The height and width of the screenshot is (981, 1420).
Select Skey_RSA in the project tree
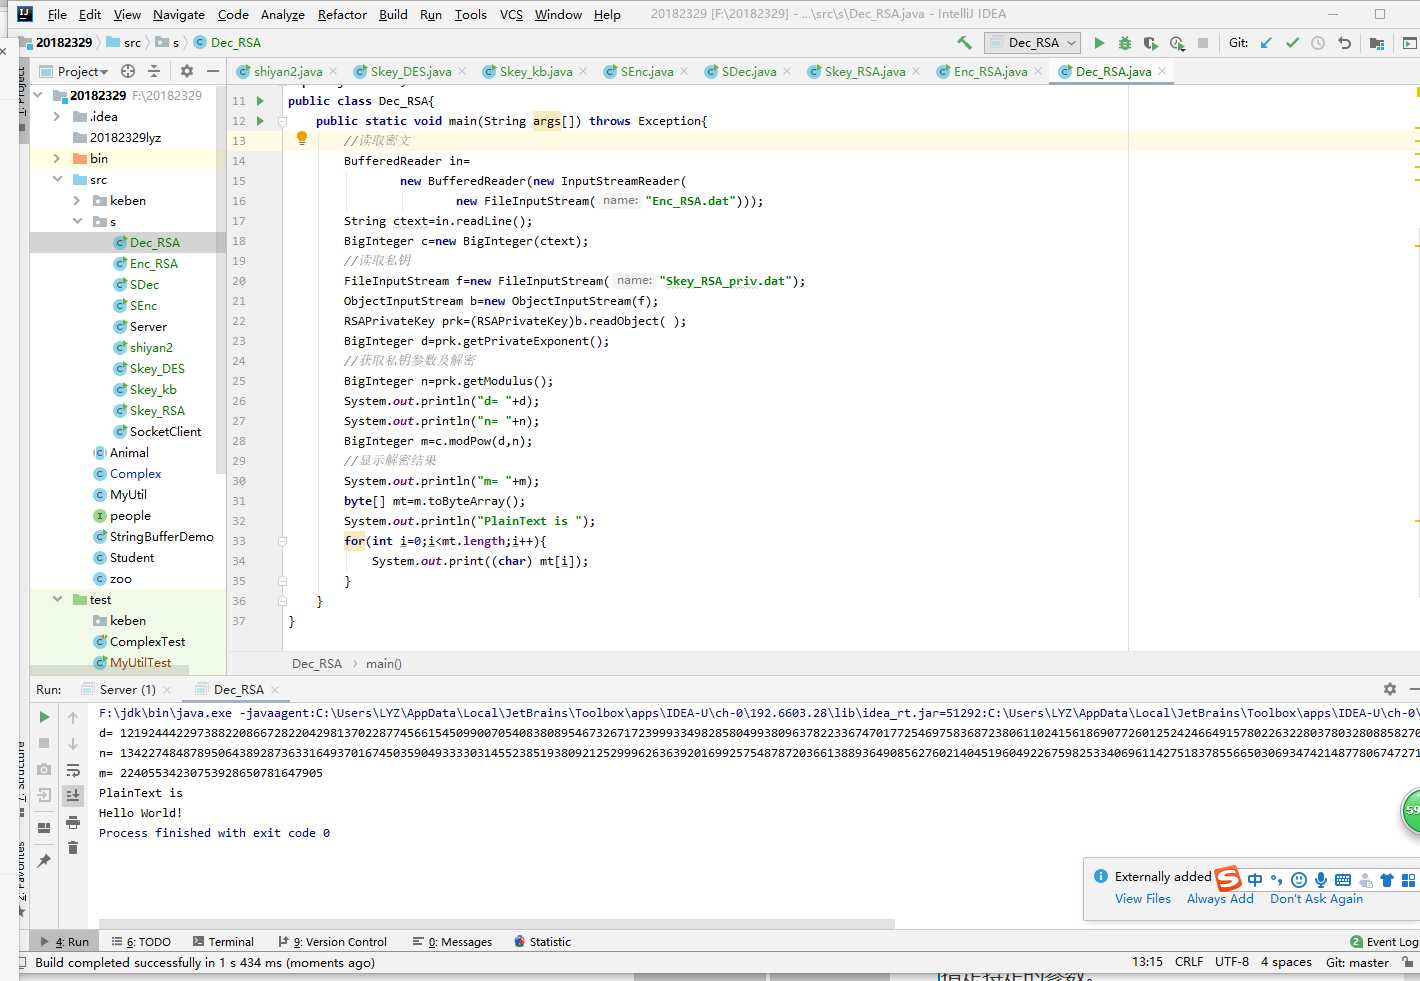click(157, 411)
